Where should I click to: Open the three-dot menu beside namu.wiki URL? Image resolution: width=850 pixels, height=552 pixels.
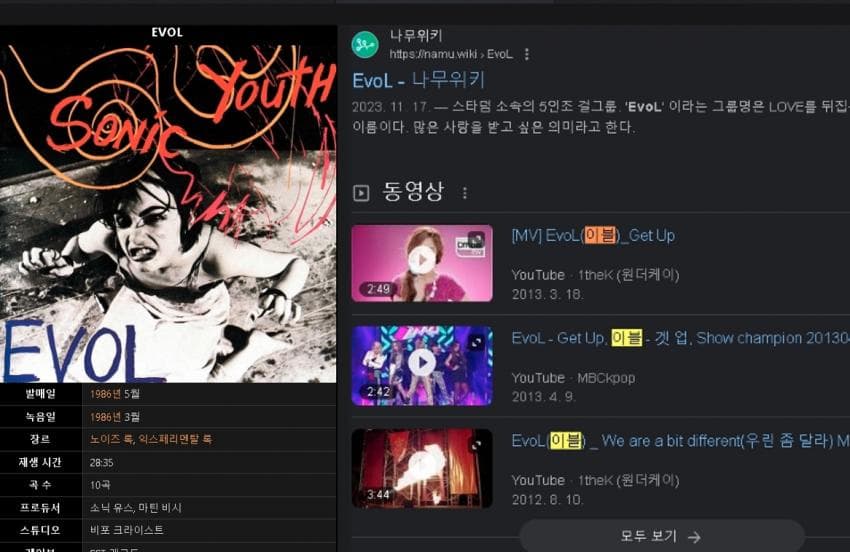tap(526, 54)
